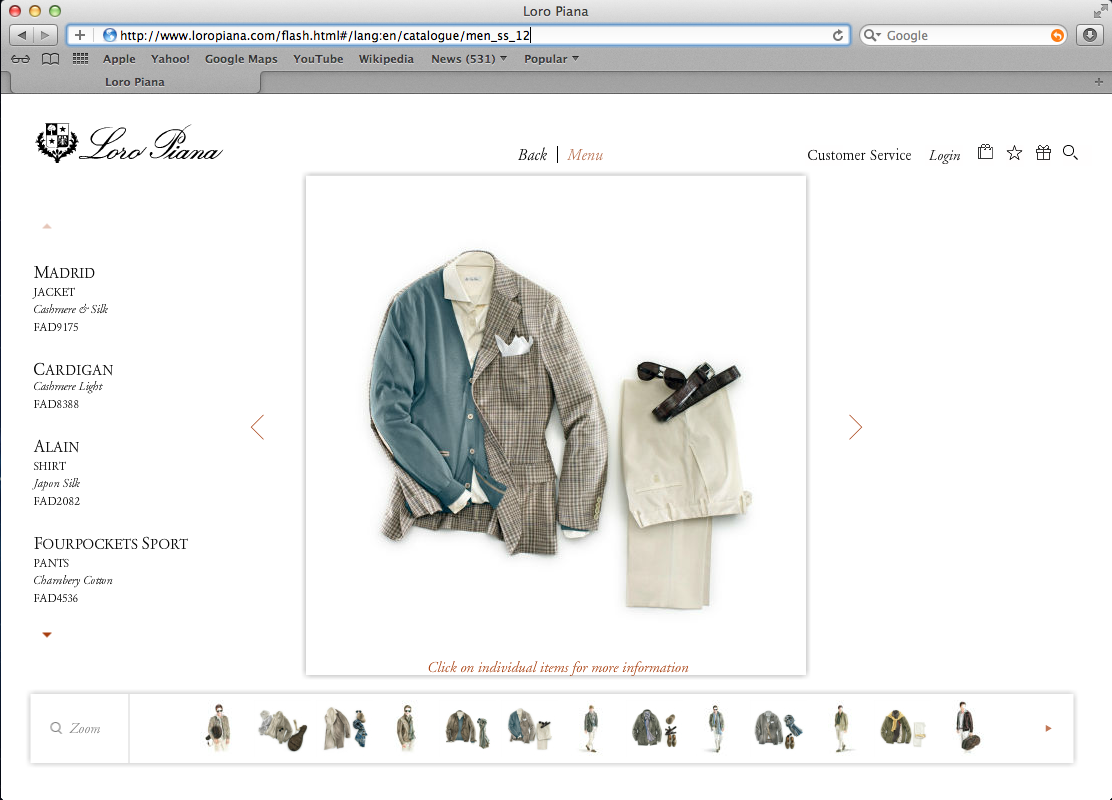Go to next outfit with right arrow
Screen dimensions: 1112x800
(x=855, y=427)
